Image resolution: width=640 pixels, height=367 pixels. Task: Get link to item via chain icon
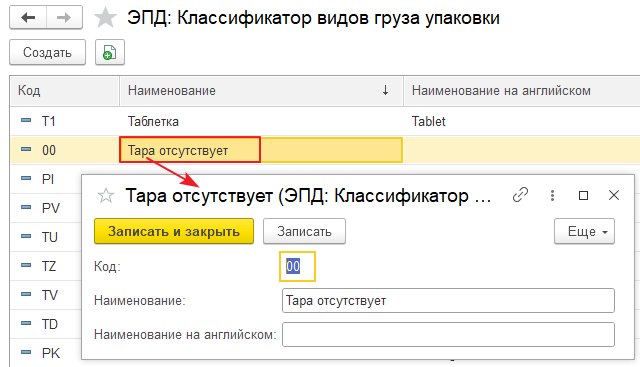pyautogui.click(x=520, y=195)
